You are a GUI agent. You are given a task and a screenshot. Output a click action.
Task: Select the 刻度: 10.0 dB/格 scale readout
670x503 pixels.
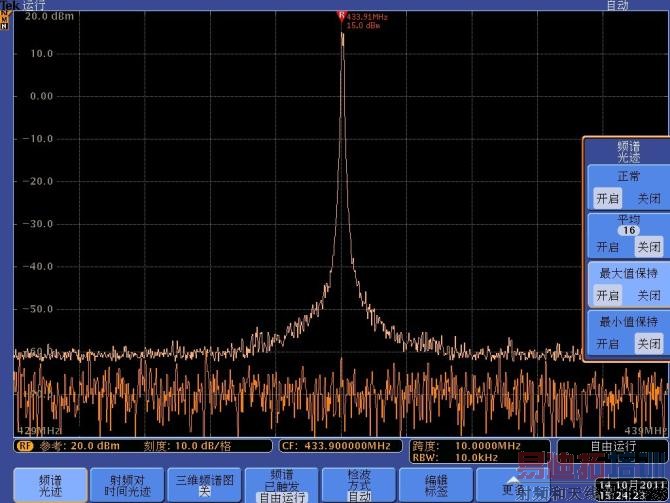[x=187, y=446]
